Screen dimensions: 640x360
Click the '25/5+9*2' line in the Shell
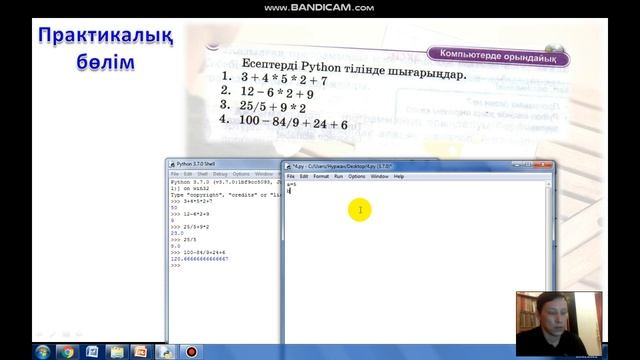[x=196, y=227]
